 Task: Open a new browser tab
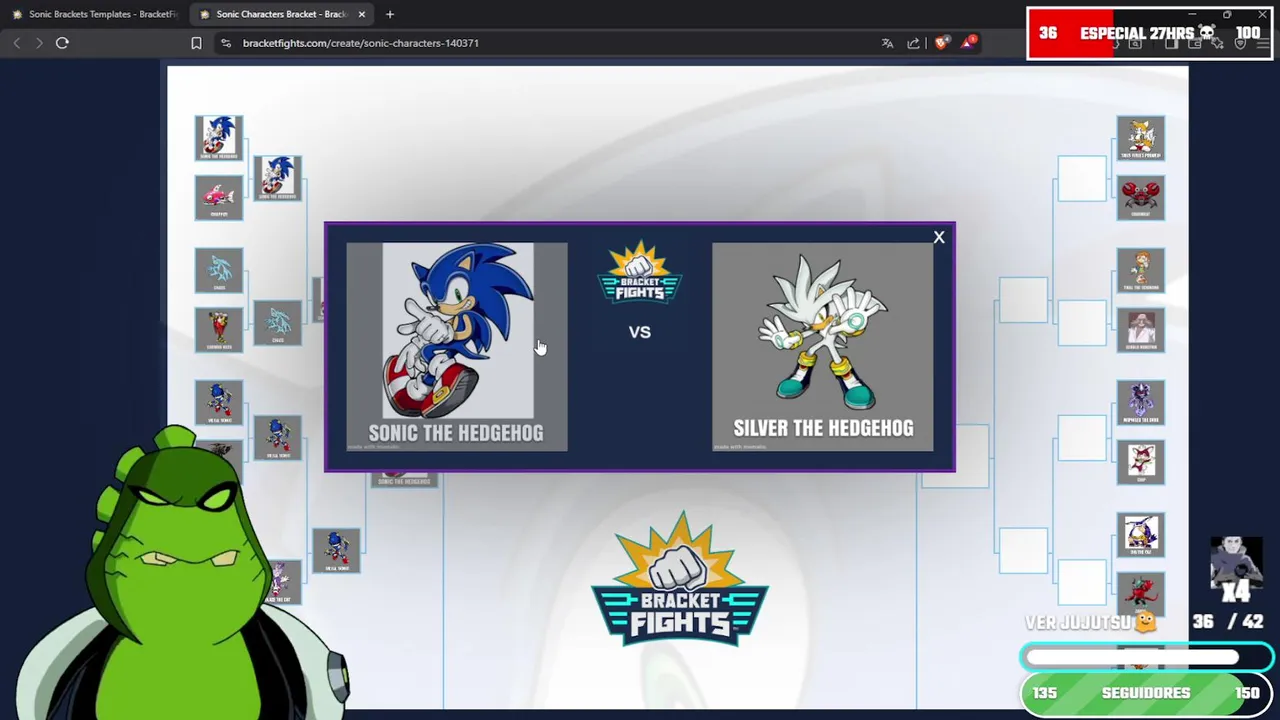tap(390, 14)
